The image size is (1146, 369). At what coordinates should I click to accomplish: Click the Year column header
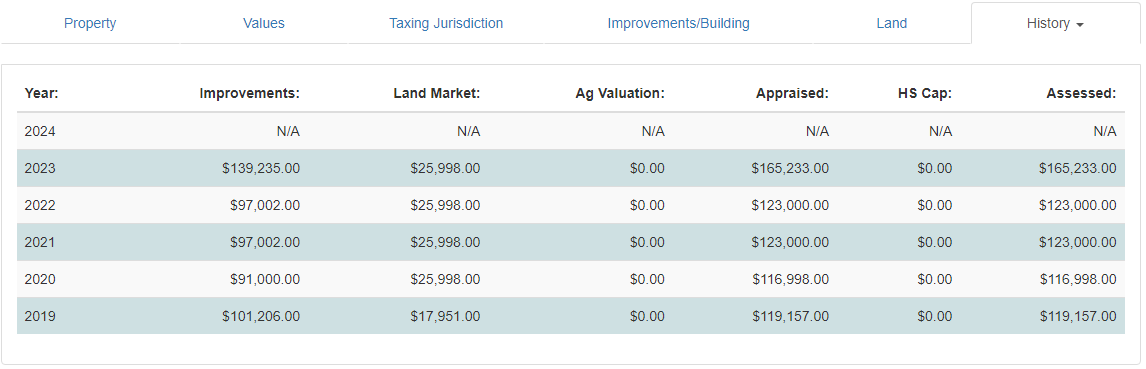pyautogui.click(x=42, y=94)
